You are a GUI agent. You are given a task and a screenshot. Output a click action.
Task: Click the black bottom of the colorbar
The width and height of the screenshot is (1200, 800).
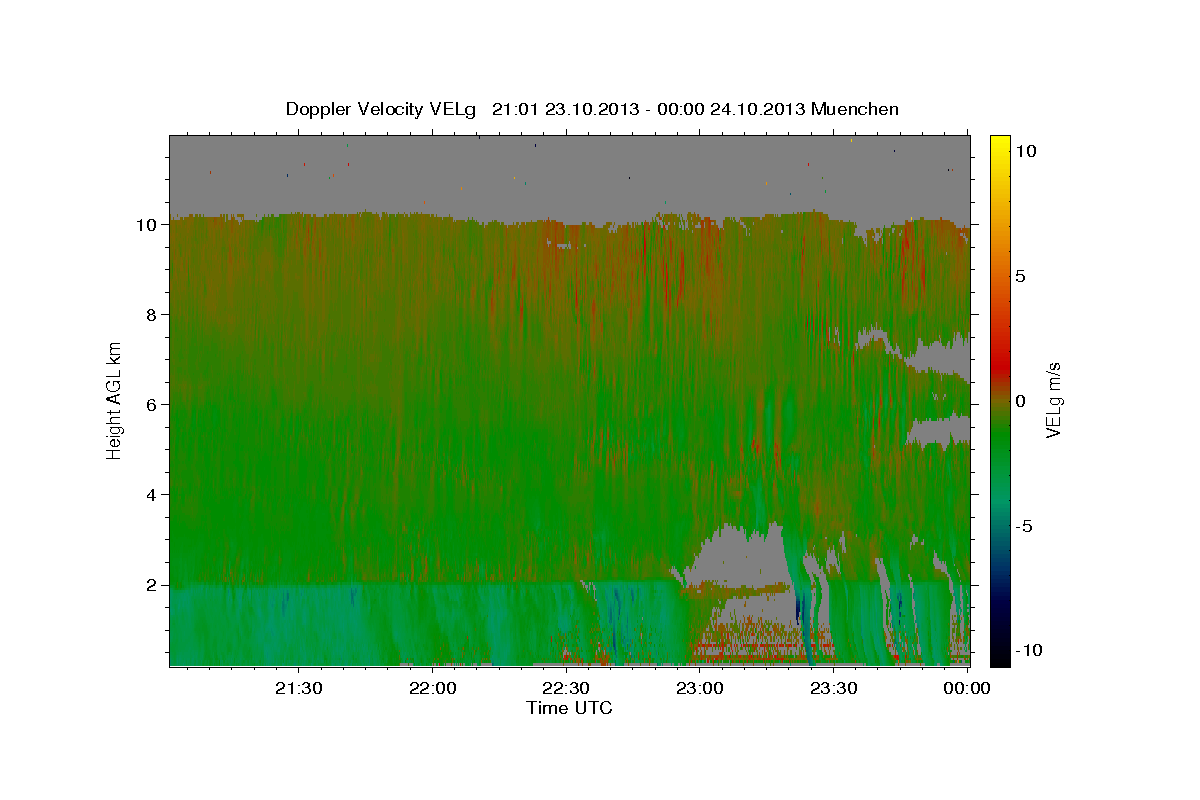[x=1000, y=657]
